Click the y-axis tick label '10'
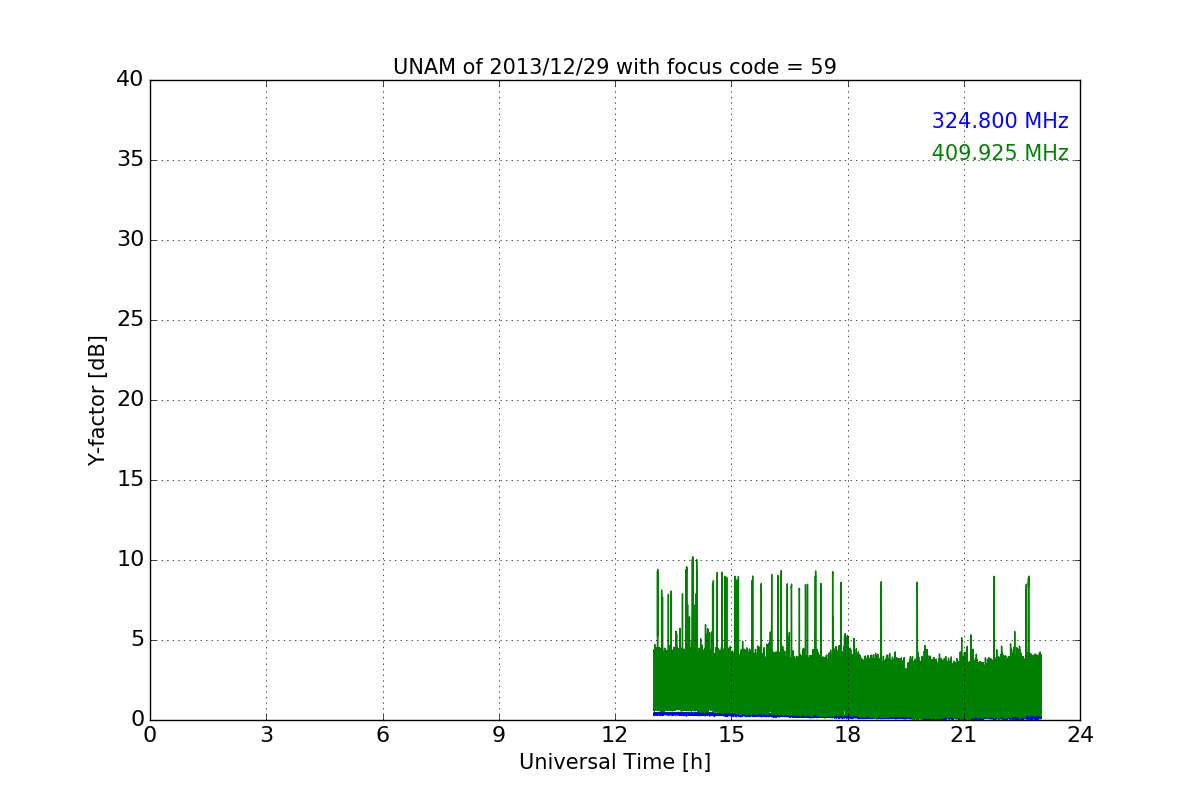The image size is (1200, 800). click(x=130, y=560)
